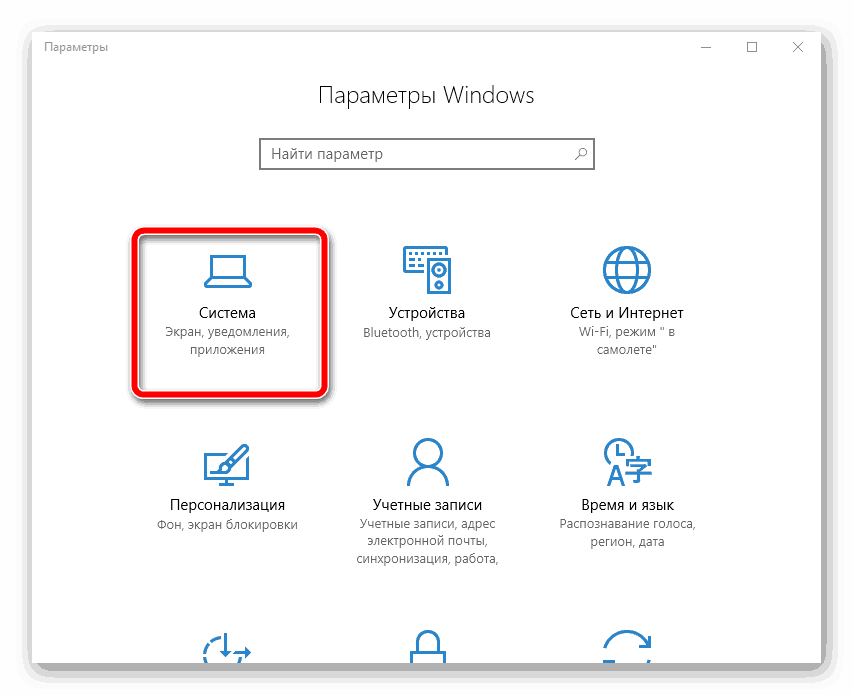The width and height of the screenshot is (853, 695).
Task: Open Устройства via keyboard and speaker icon
Action: pyautogui.click(x=427, y=267)
